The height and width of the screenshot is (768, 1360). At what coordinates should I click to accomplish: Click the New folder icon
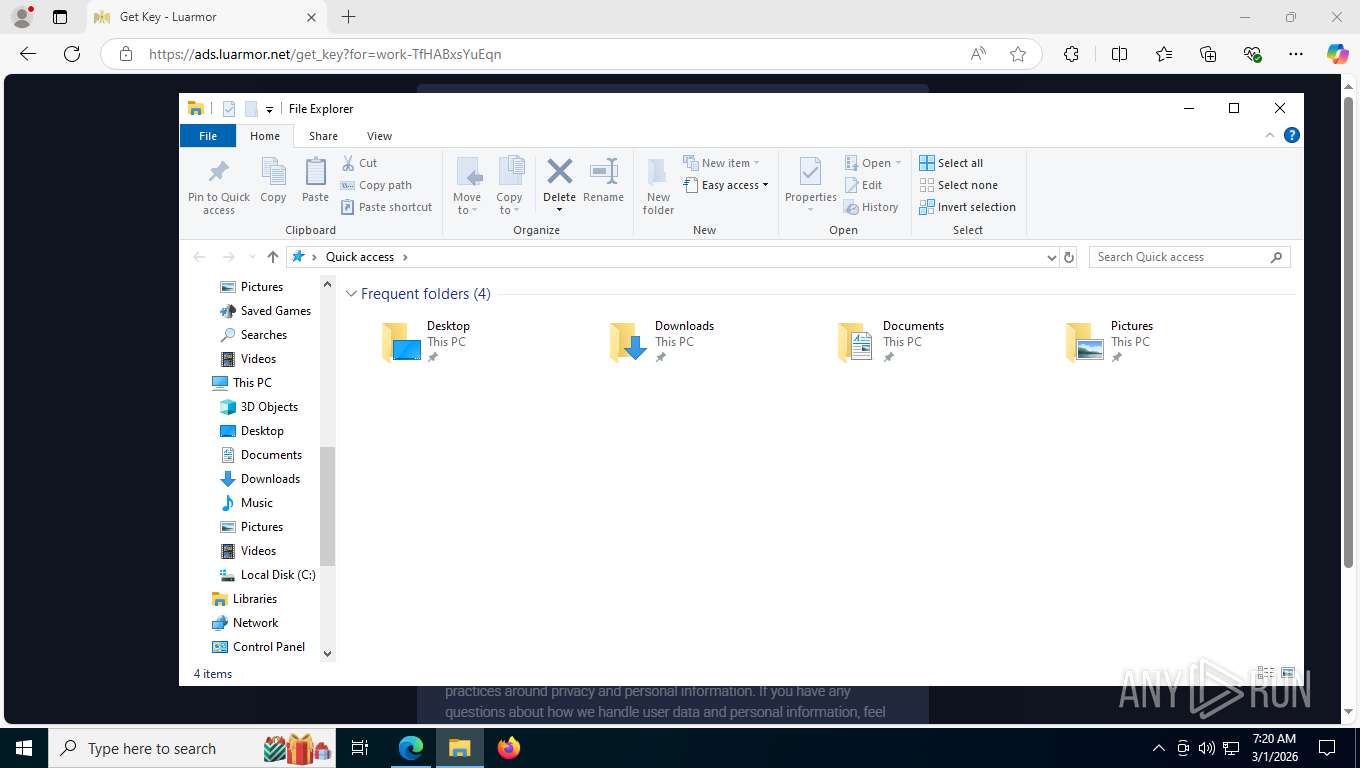pos(658,172)
